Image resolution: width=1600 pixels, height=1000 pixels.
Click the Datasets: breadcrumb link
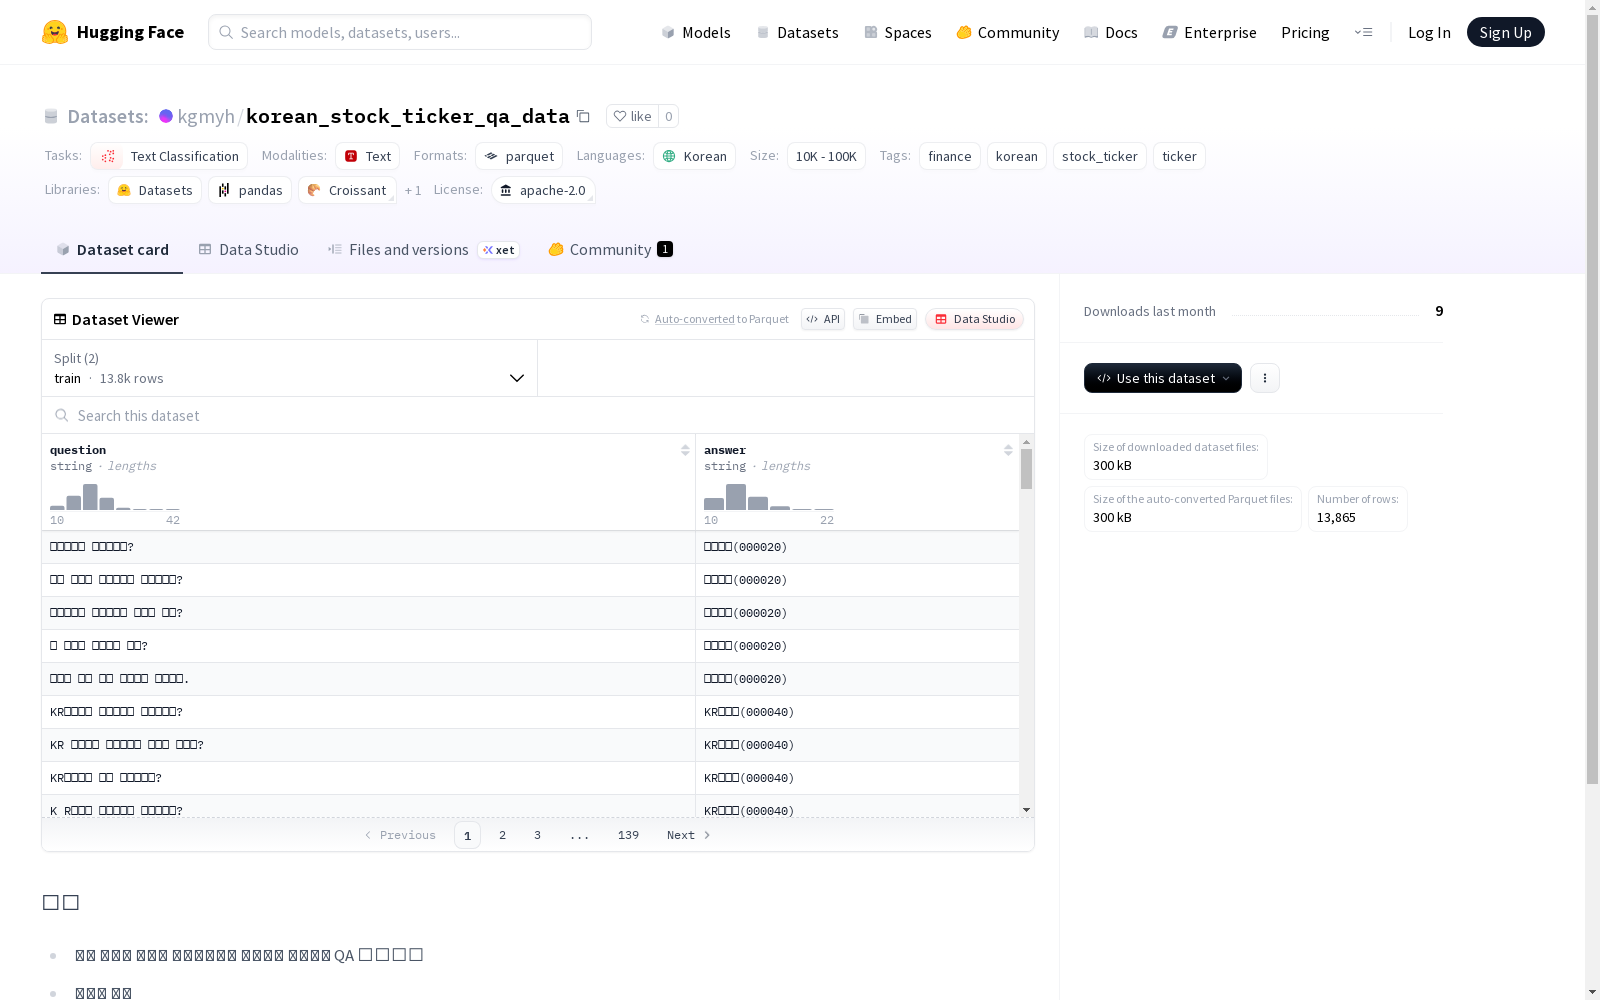(107, 116)
